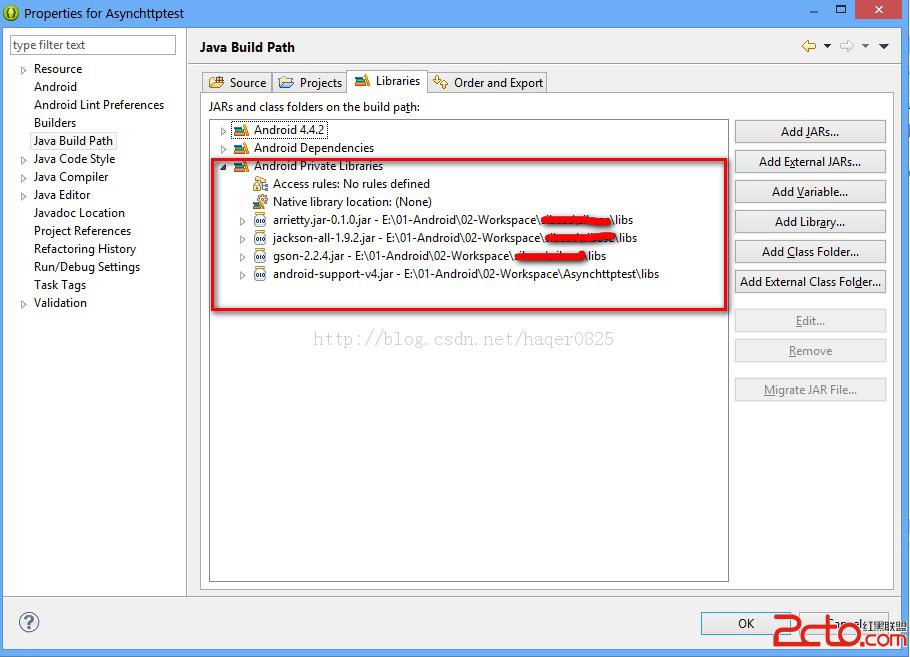Expand the Android 4.4.2 node
Image resolution: width=910 pixels, height=657 pixels.
[x=223, y=132]
